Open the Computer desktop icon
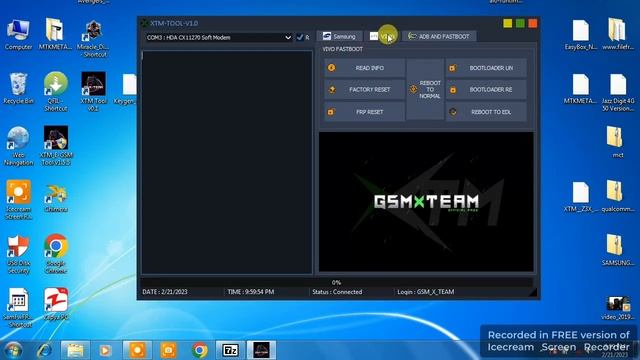This screenshot has width=640, height=360. [x=18, y=35]
